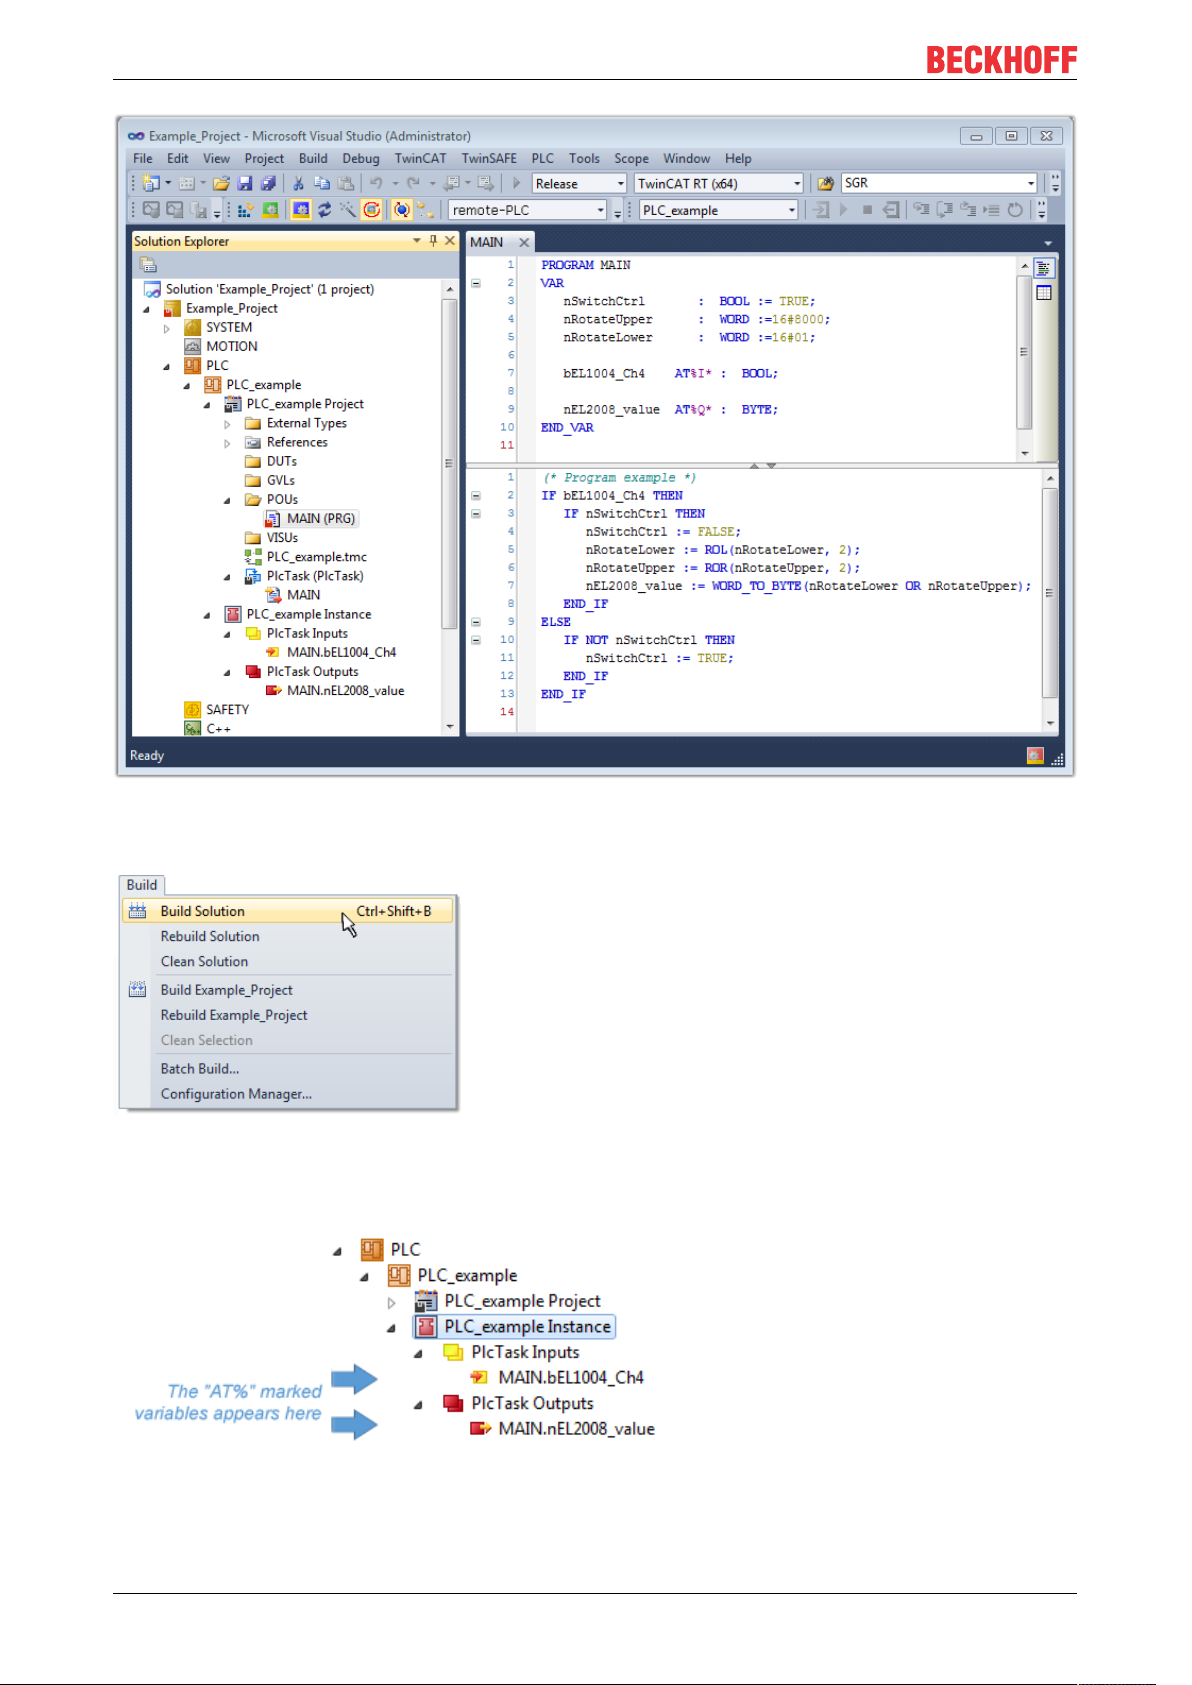Expand the External Types folder
The image size is (1192, 1685).
click(x=227, y=424)
